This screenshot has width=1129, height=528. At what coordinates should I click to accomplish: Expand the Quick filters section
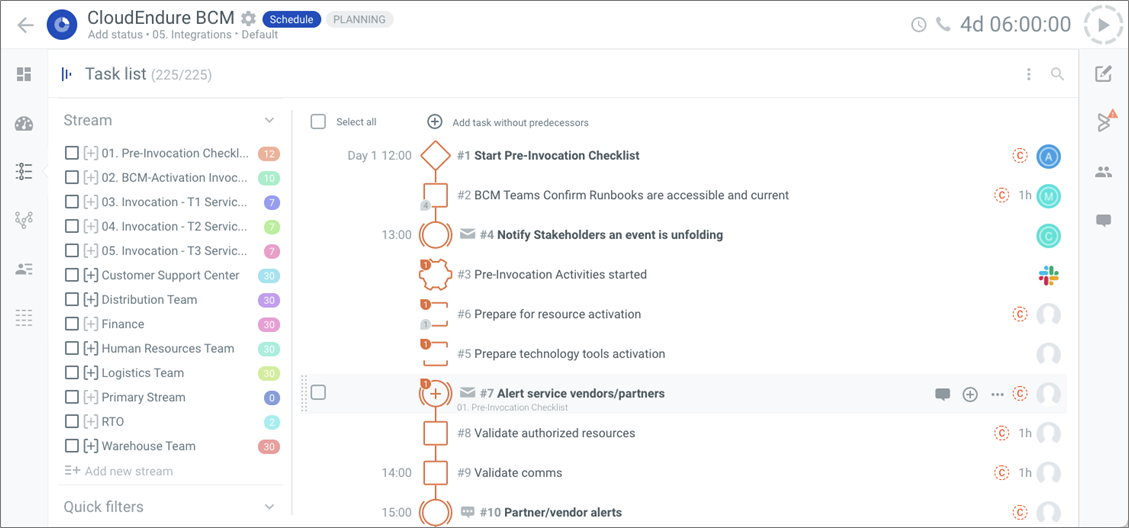point(269,506)
